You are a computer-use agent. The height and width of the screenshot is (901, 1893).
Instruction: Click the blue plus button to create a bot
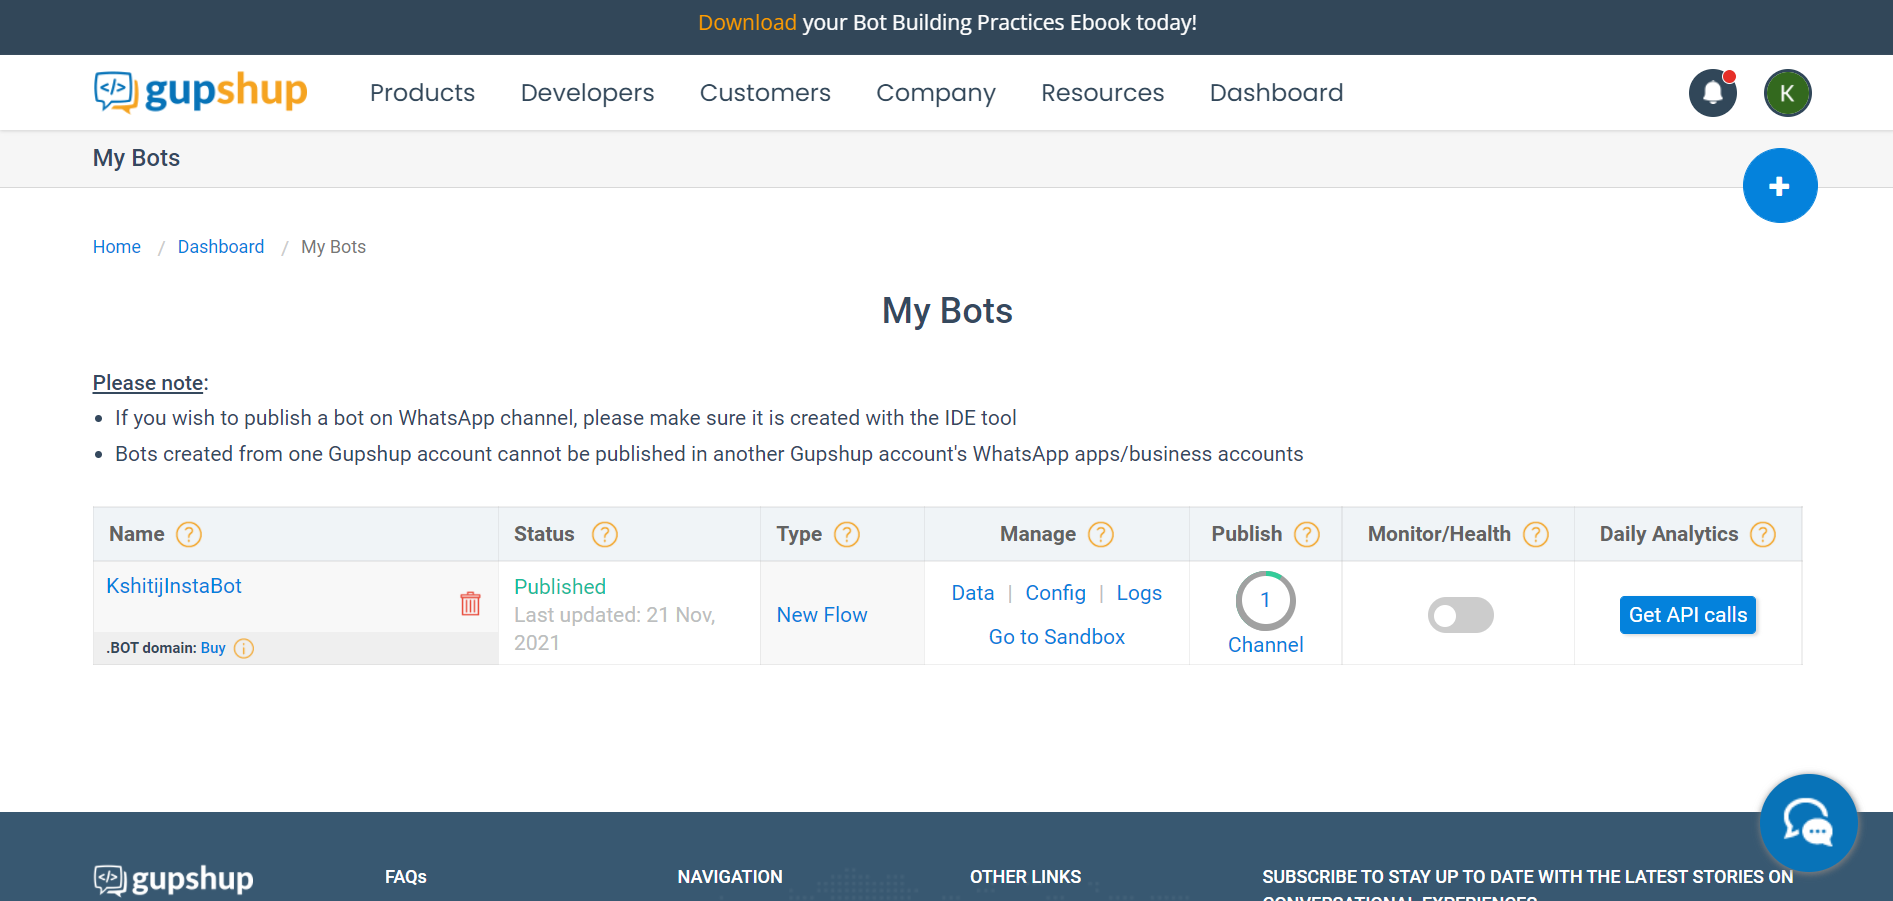[x=1780, y=186]
